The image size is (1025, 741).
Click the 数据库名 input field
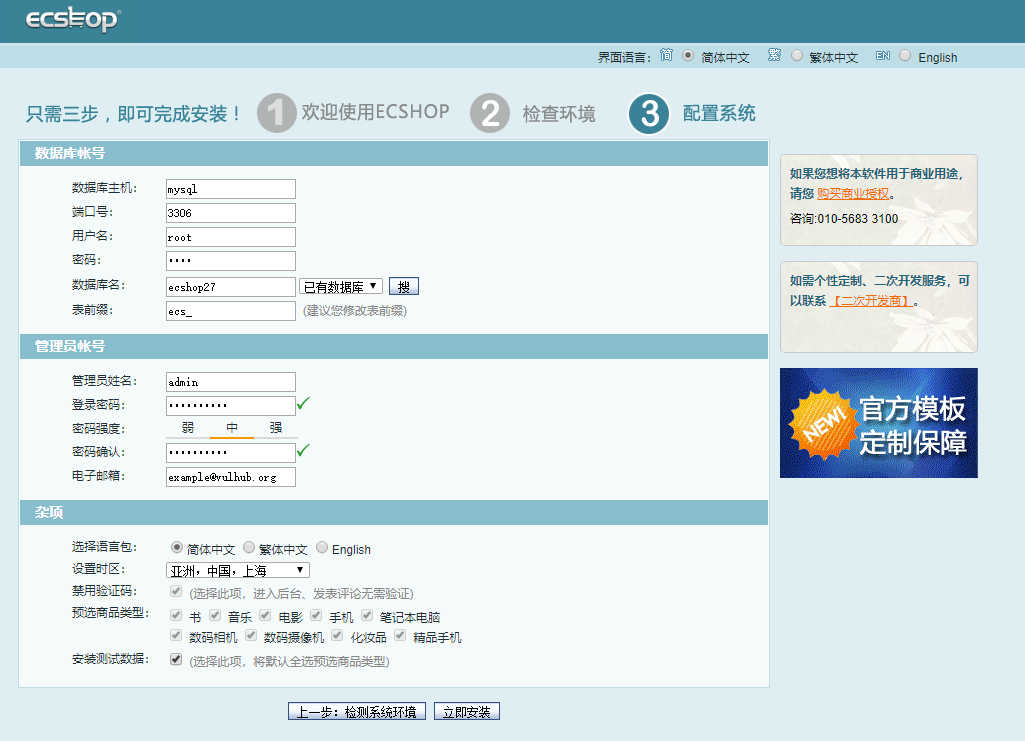(x=231, y=287)
